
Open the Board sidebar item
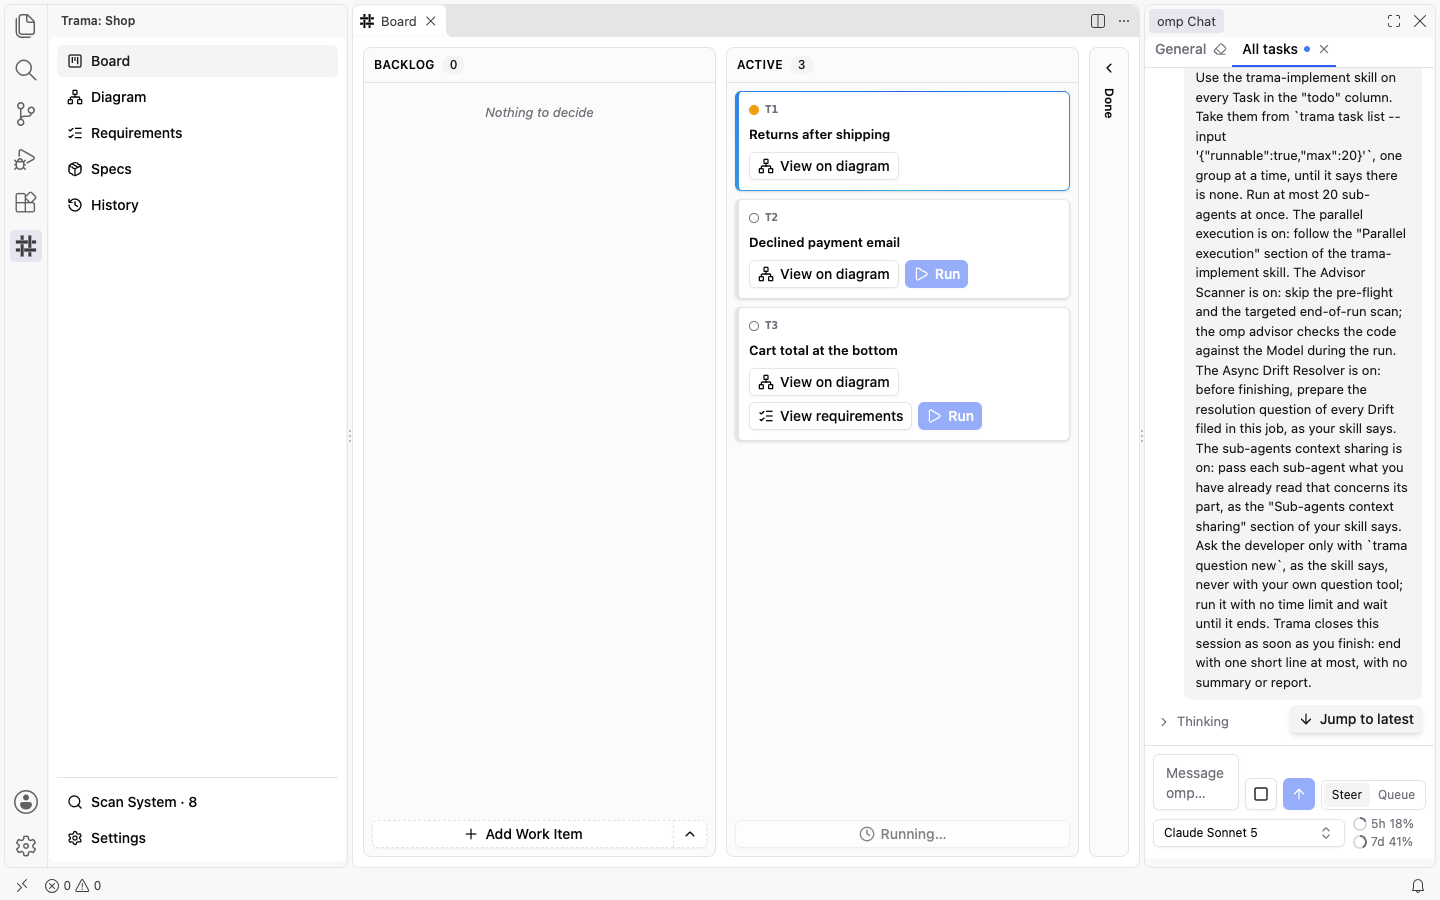click(197, 61)
